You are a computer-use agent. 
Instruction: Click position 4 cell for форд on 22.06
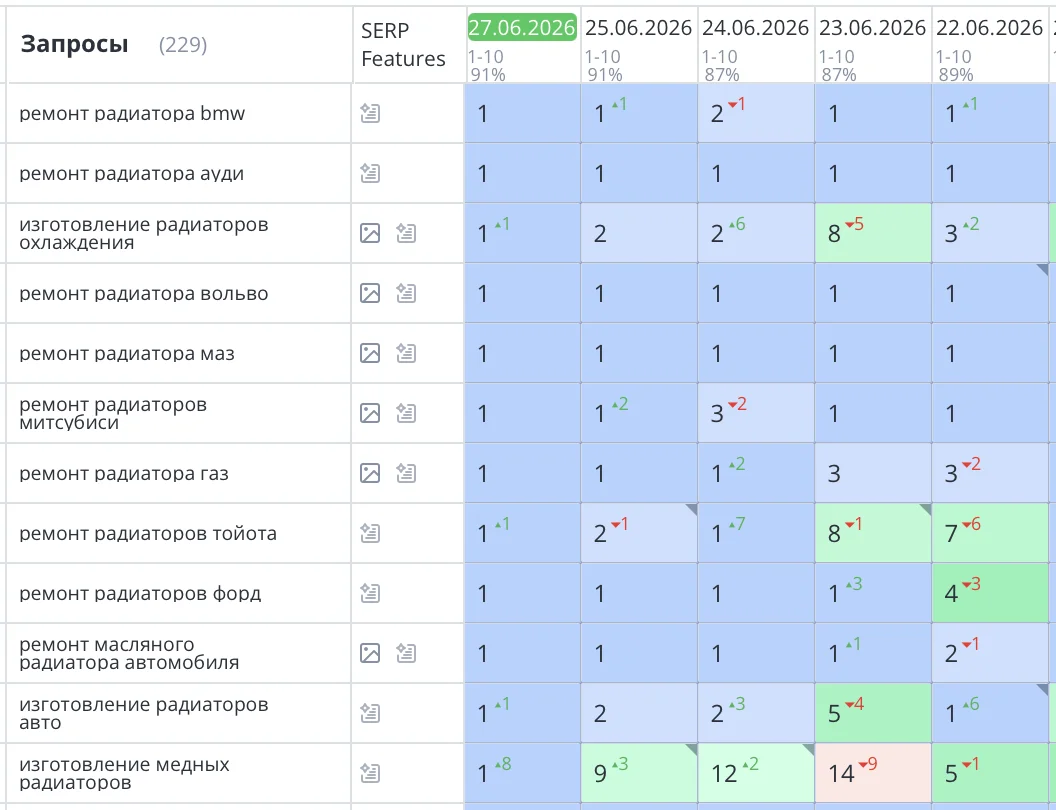pos(990,593)
